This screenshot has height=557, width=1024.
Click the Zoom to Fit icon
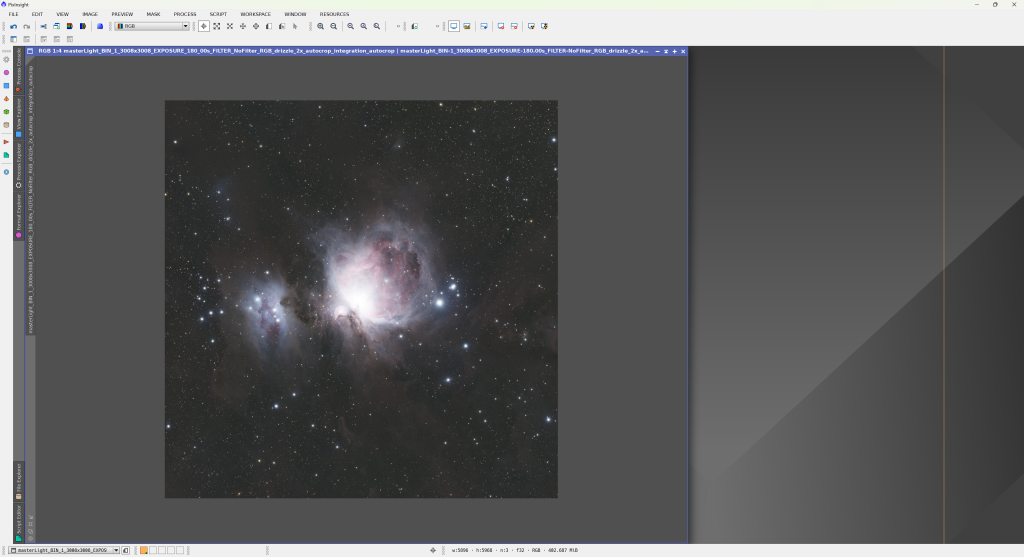[217, 26]
